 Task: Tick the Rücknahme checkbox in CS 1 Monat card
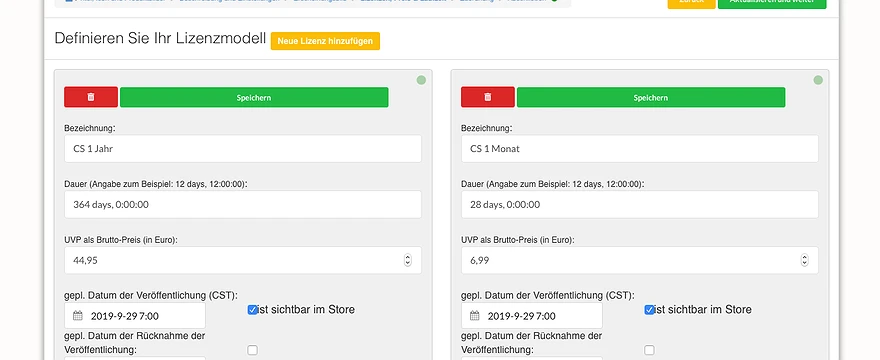[x=649, y=350]
